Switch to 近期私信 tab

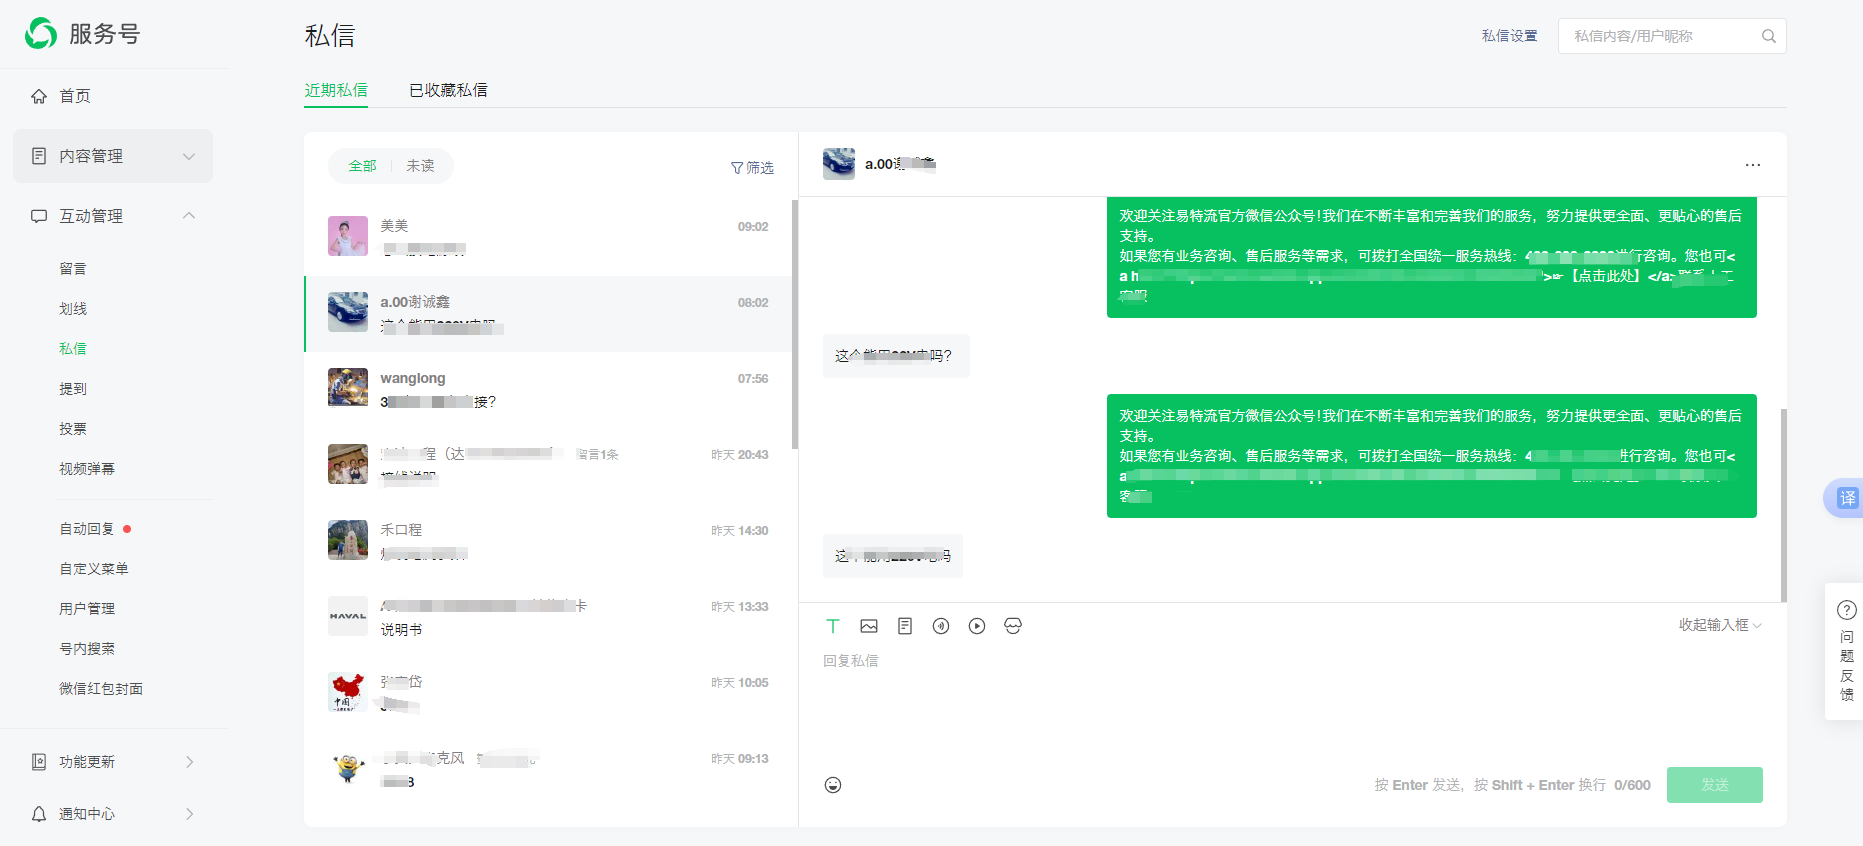click(336, 90)
